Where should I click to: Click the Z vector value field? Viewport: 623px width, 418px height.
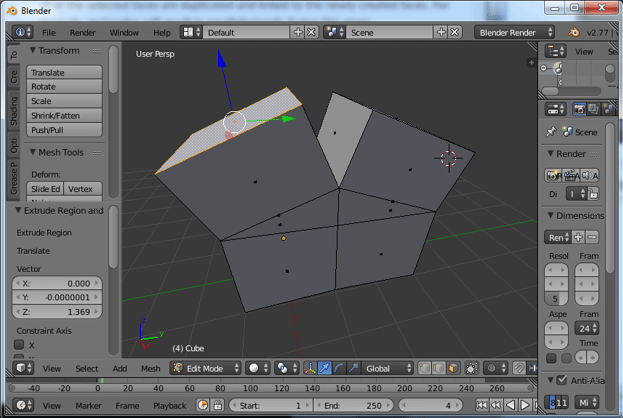[x=57, y=312]
